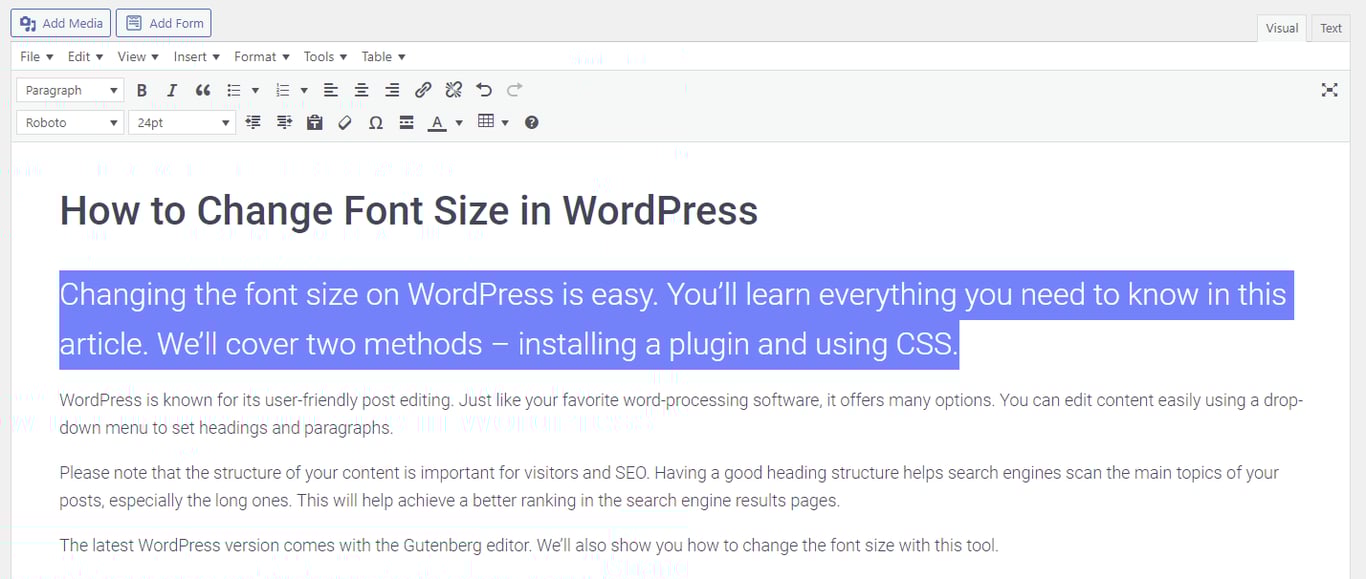The width and height of the screenshot is (1366, 579).
Task: Open the Paragraph style dropdown
Action: coord(69,90)
